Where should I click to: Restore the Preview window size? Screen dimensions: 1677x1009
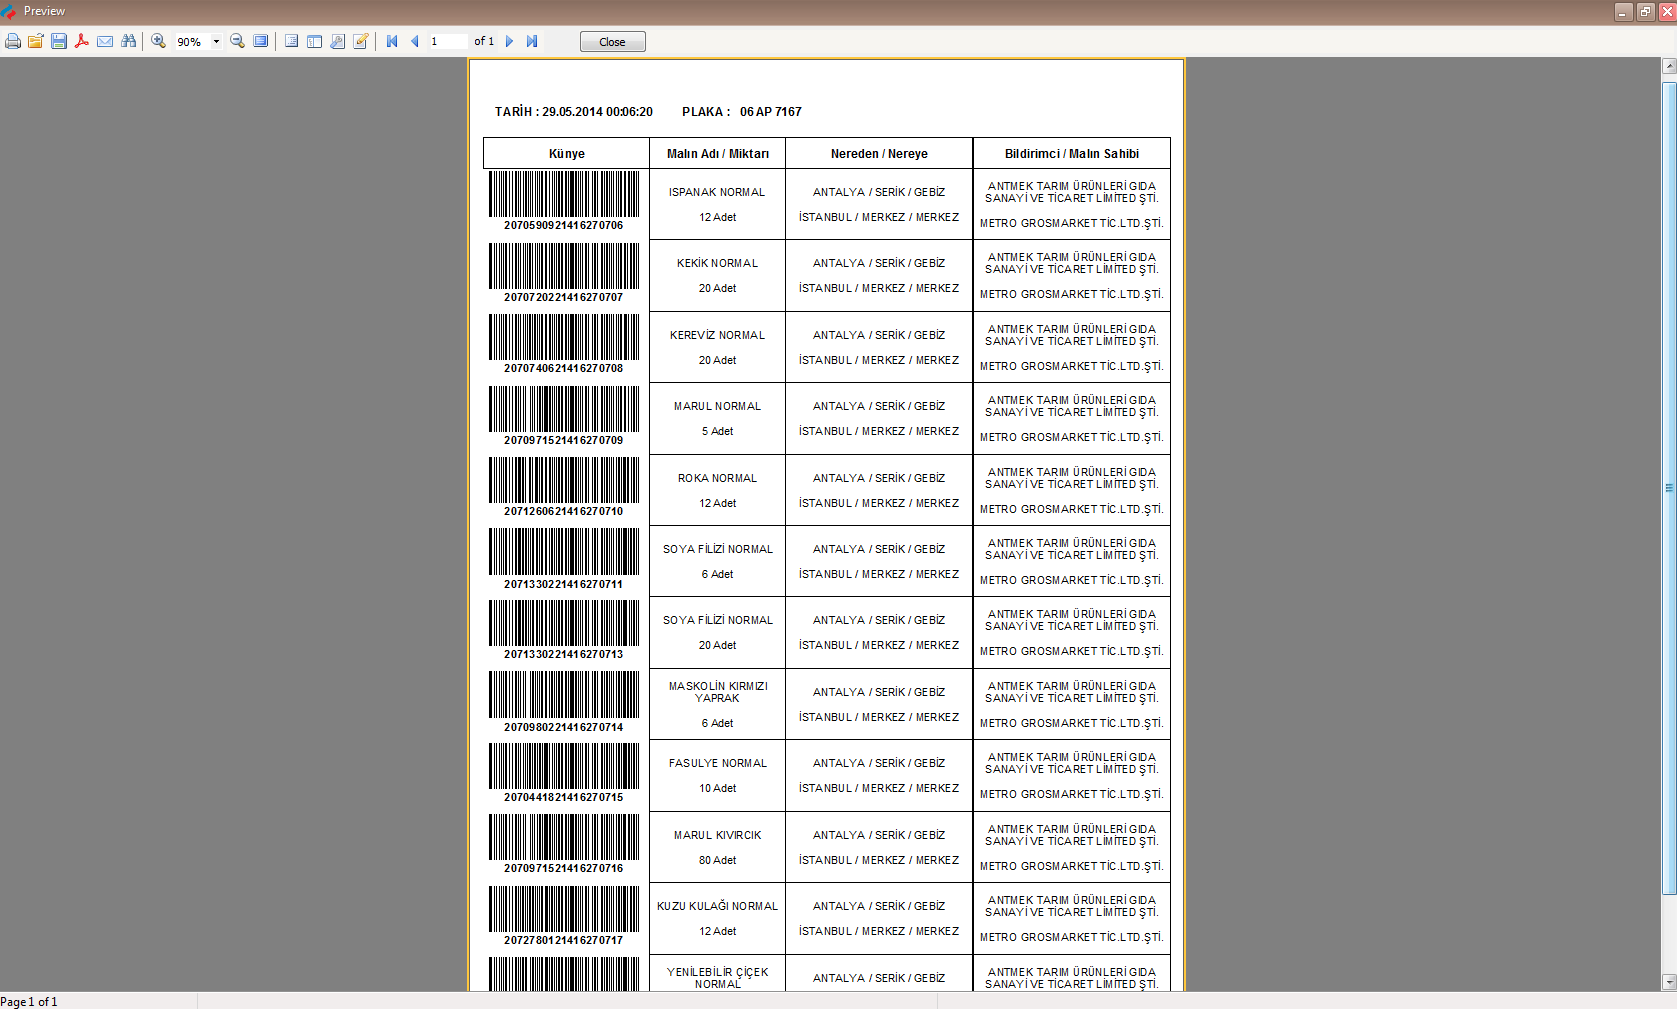(1645, 12)
